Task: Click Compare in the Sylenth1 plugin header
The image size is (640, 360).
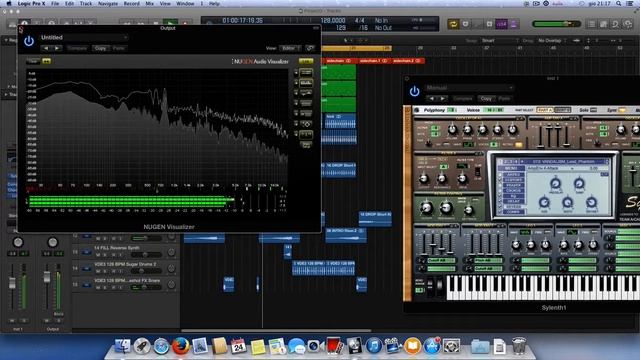Action: 462,98
